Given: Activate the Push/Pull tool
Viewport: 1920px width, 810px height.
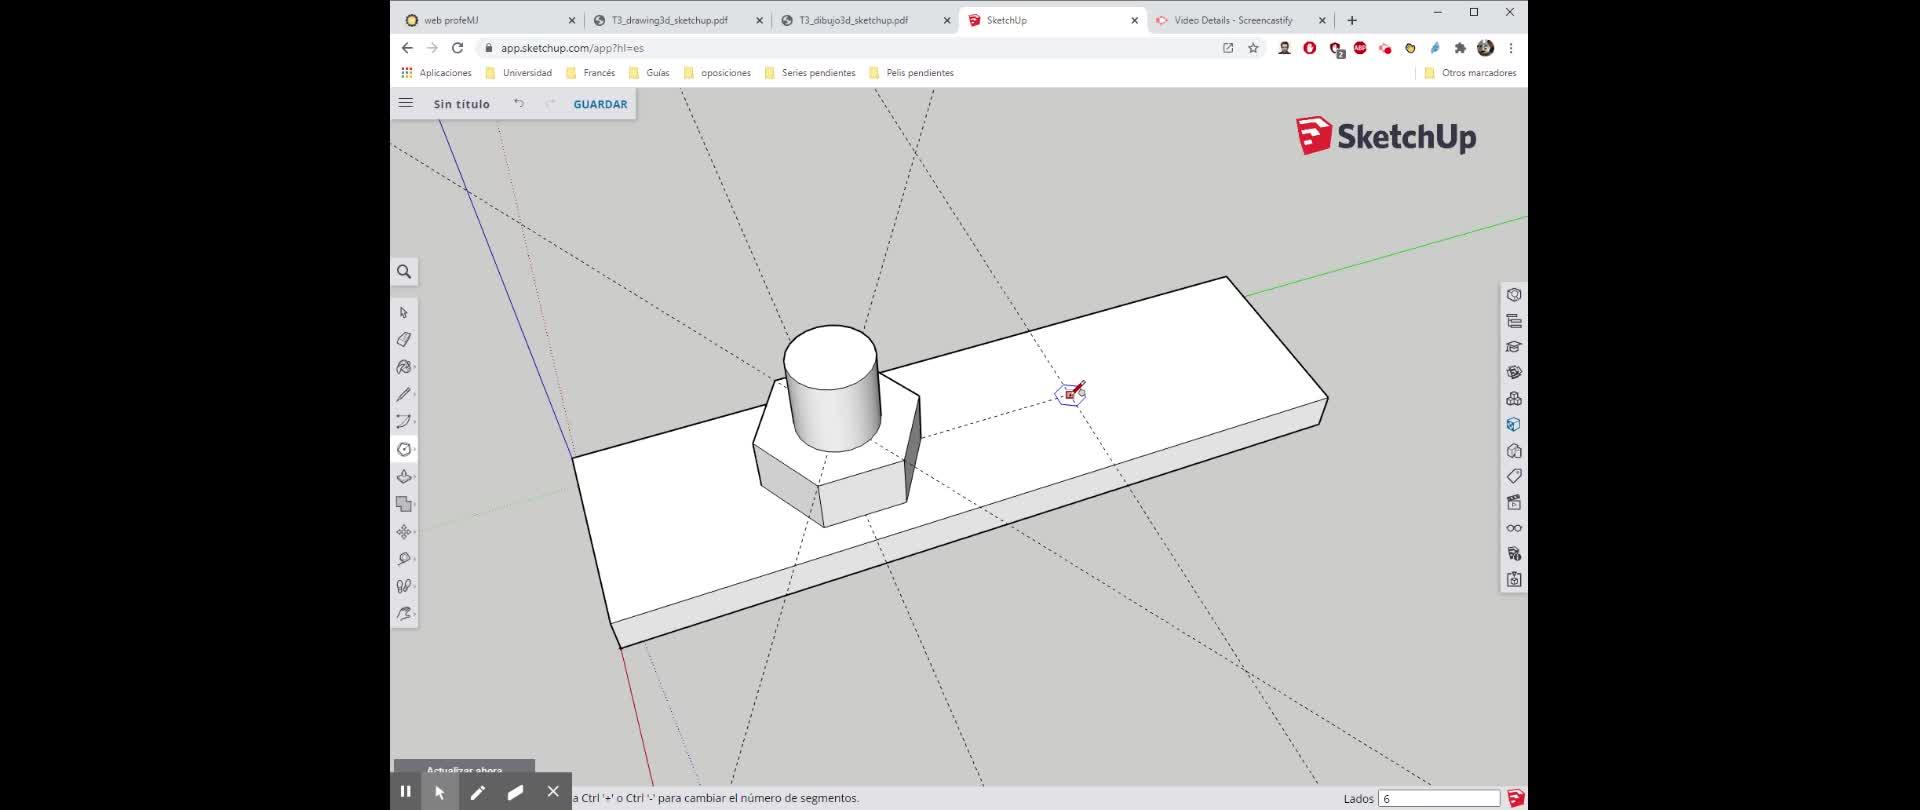Looking at the screenshot, I should 404,477.
